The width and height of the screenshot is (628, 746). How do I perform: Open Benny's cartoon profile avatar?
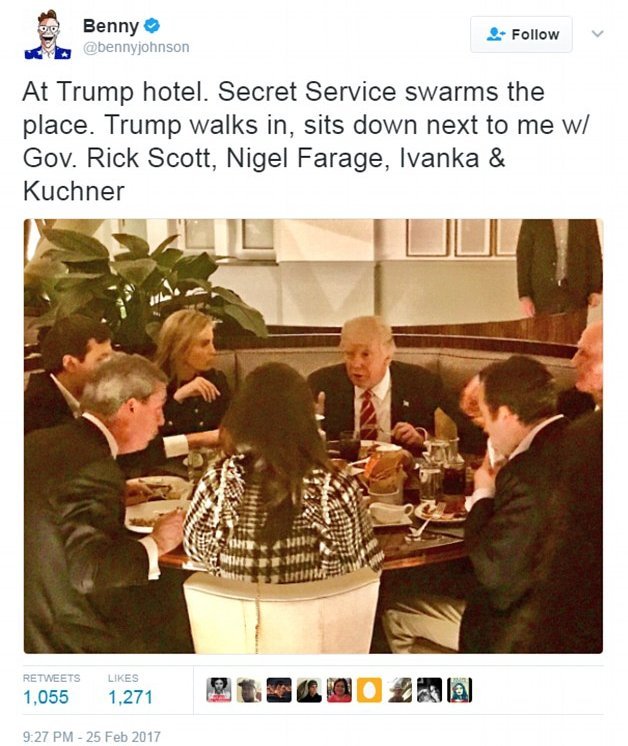[x=48, y=35]
